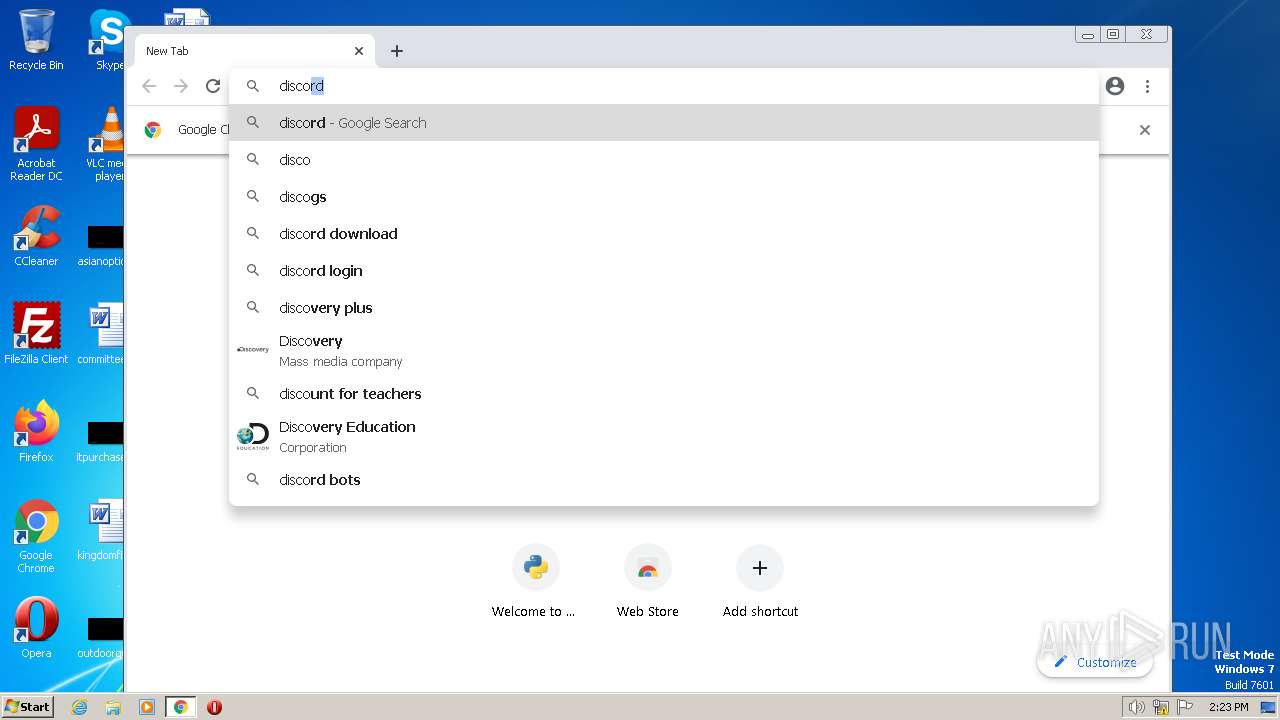The width and height of the screenshot is (1280, 720).
Task: Open the Opera icon in the taskbar
Action: click(x=214, y=707)
